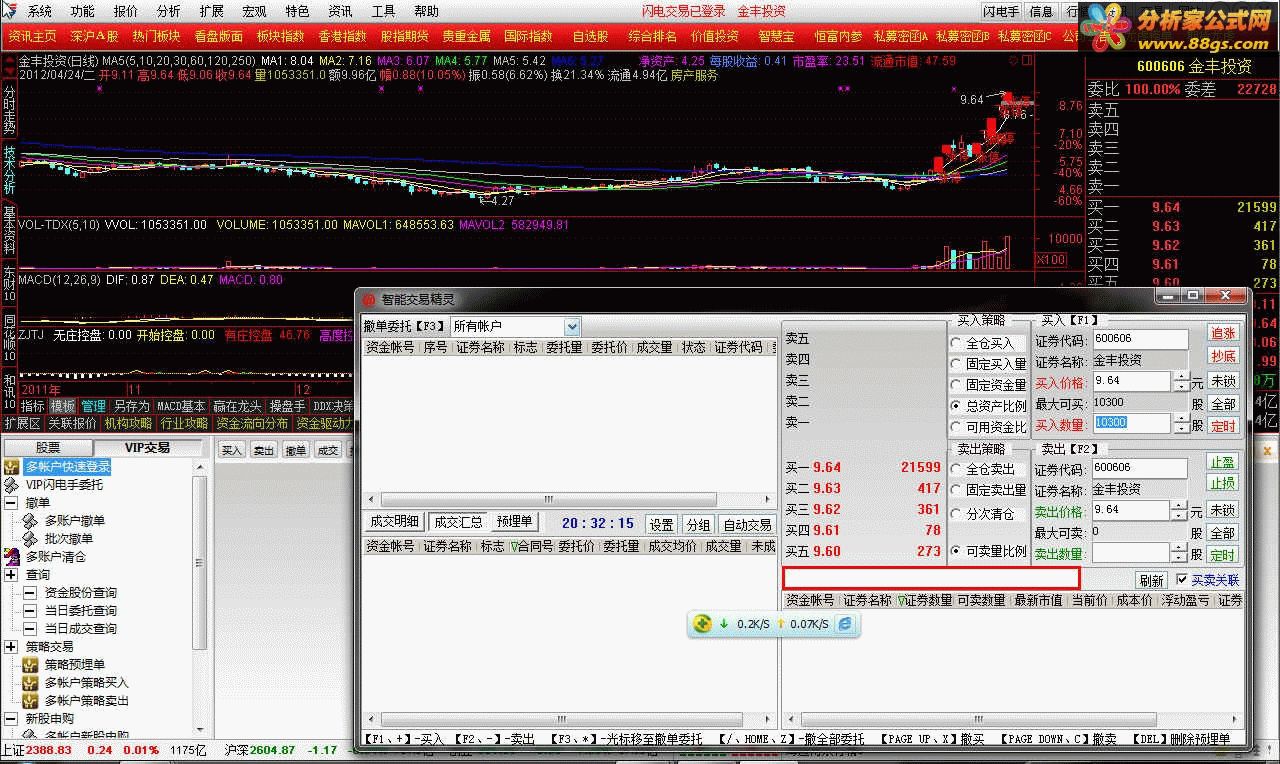Viewport: 1280px width, 764px height.
Task: Click the left tree panel vertical scrollbar
Action: click(x=201, y=600)
